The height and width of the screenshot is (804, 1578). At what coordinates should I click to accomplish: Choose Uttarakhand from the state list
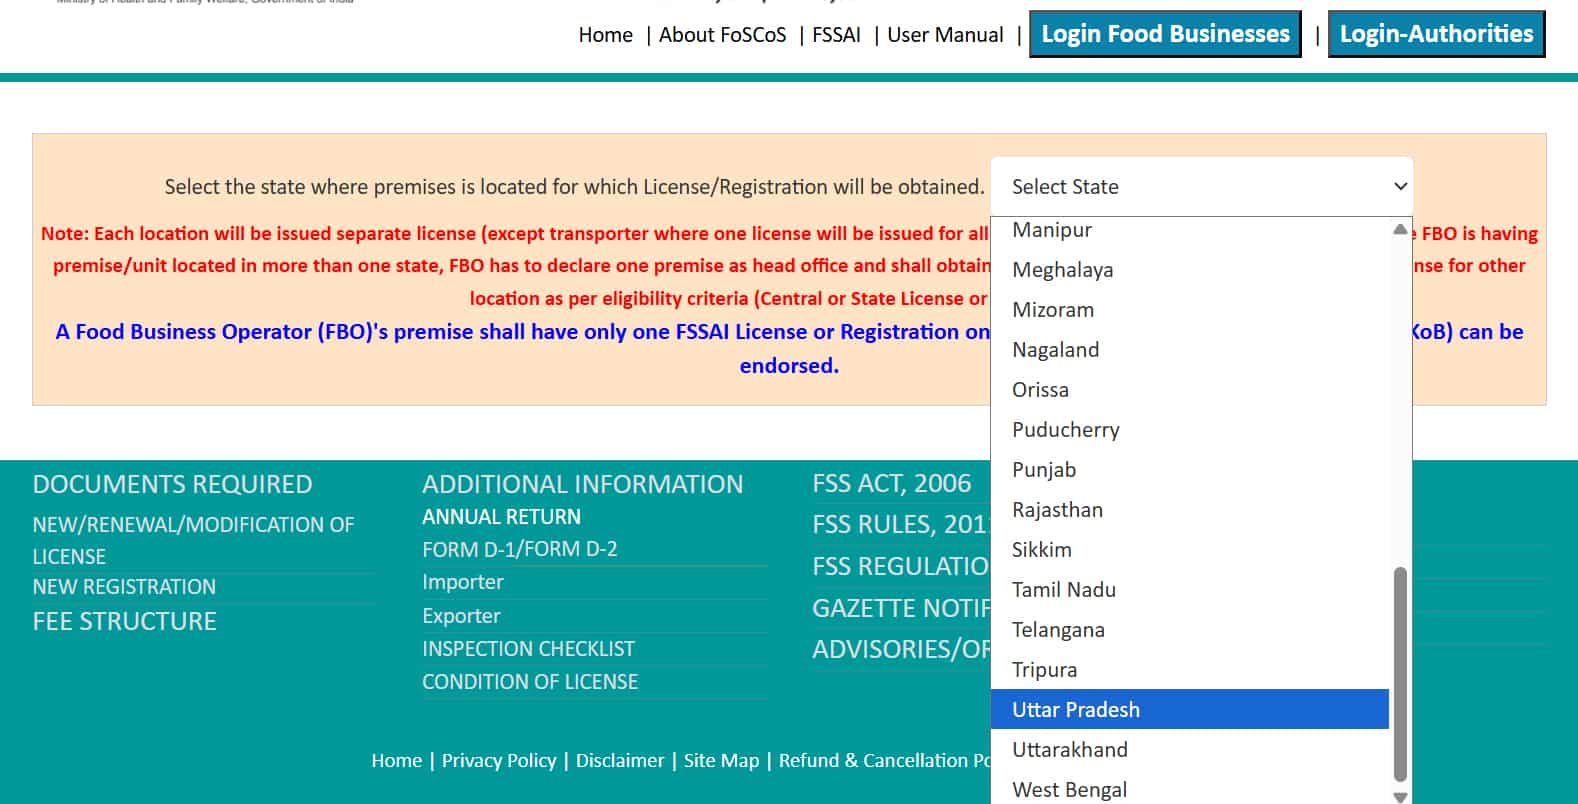click(1190, 750)
